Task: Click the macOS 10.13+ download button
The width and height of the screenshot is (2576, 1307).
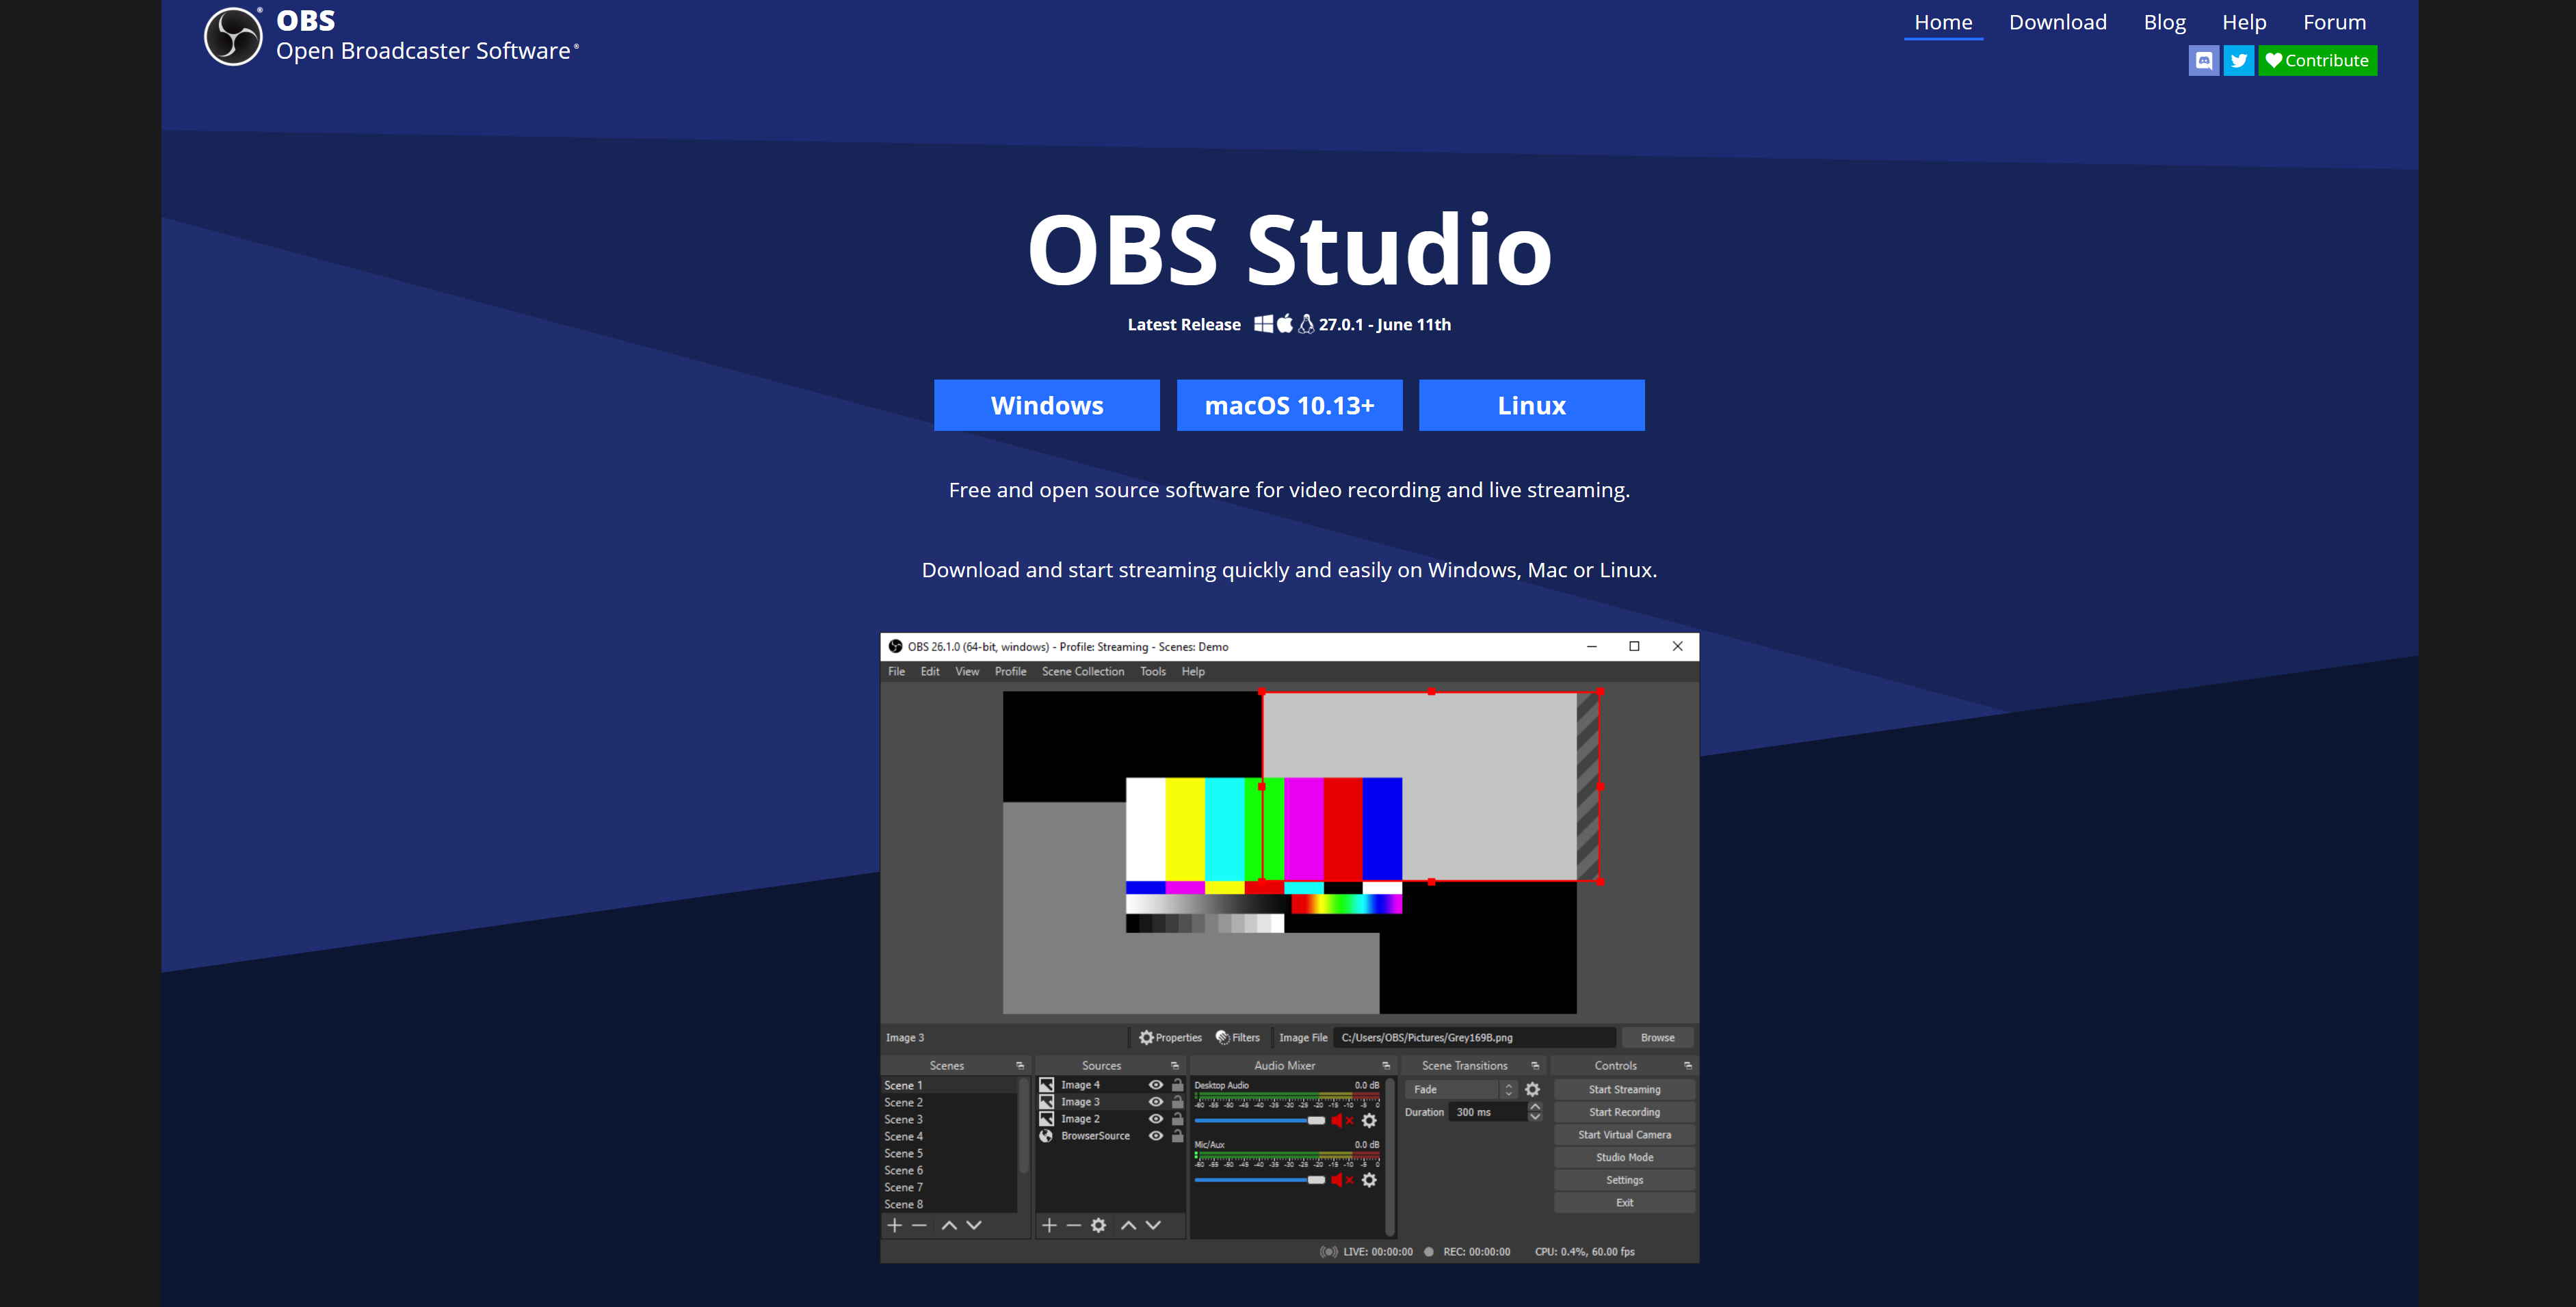Action: tap(1289, 405)
